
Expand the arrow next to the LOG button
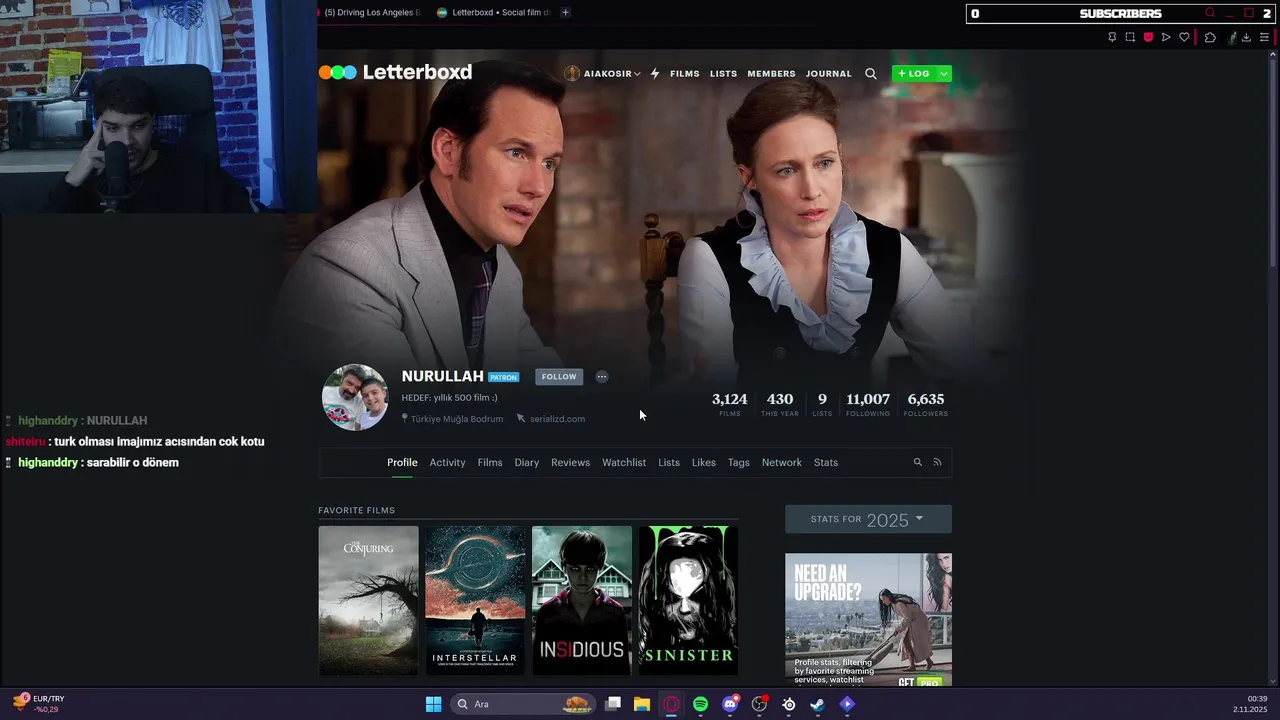coord(943,74)
